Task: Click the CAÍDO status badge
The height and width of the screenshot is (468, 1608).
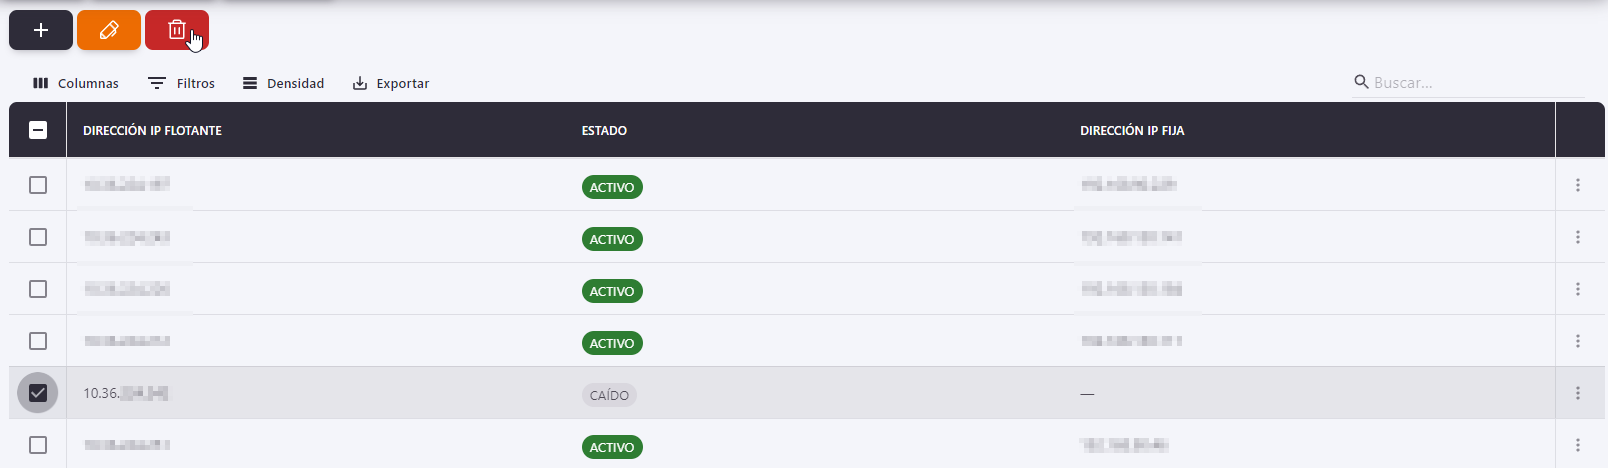Action: (x=609, y=395)
